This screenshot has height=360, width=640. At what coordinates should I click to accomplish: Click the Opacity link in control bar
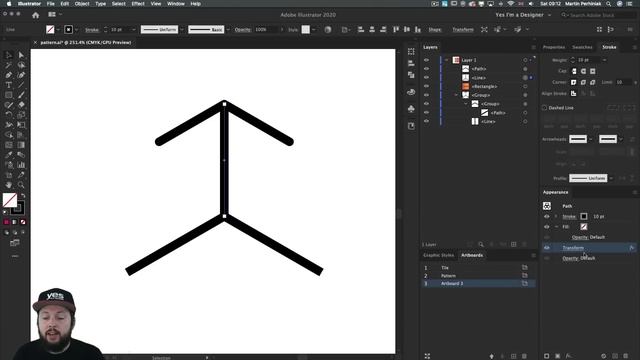(242, 29)
